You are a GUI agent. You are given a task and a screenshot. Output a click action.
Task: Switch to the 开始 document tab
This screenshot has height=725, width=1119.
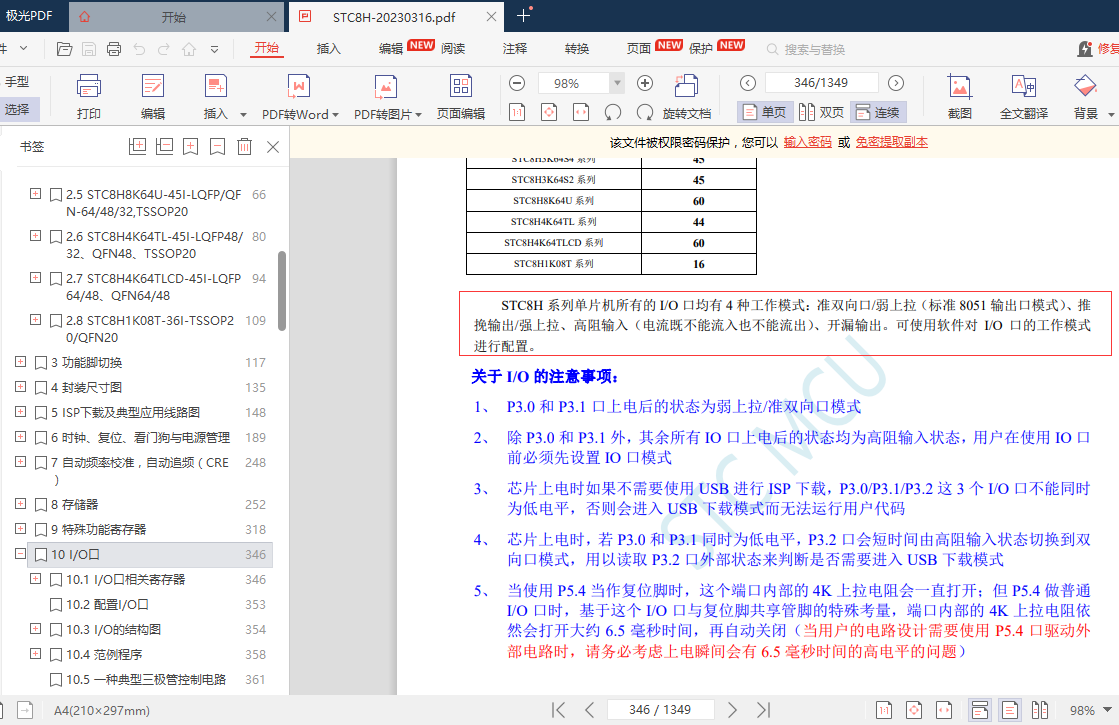pyautogui.click(x=174, y=16)
